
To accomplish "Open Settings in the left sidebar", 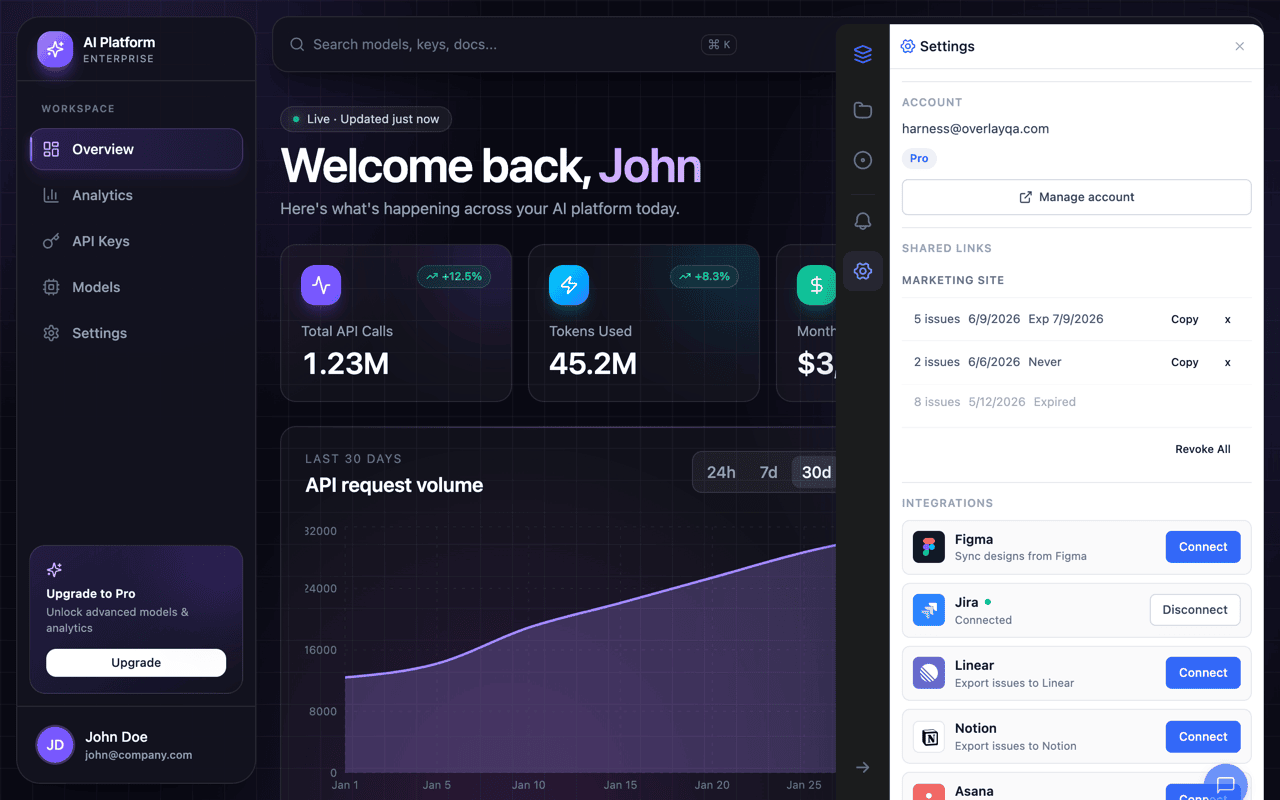I will point(136,333).
